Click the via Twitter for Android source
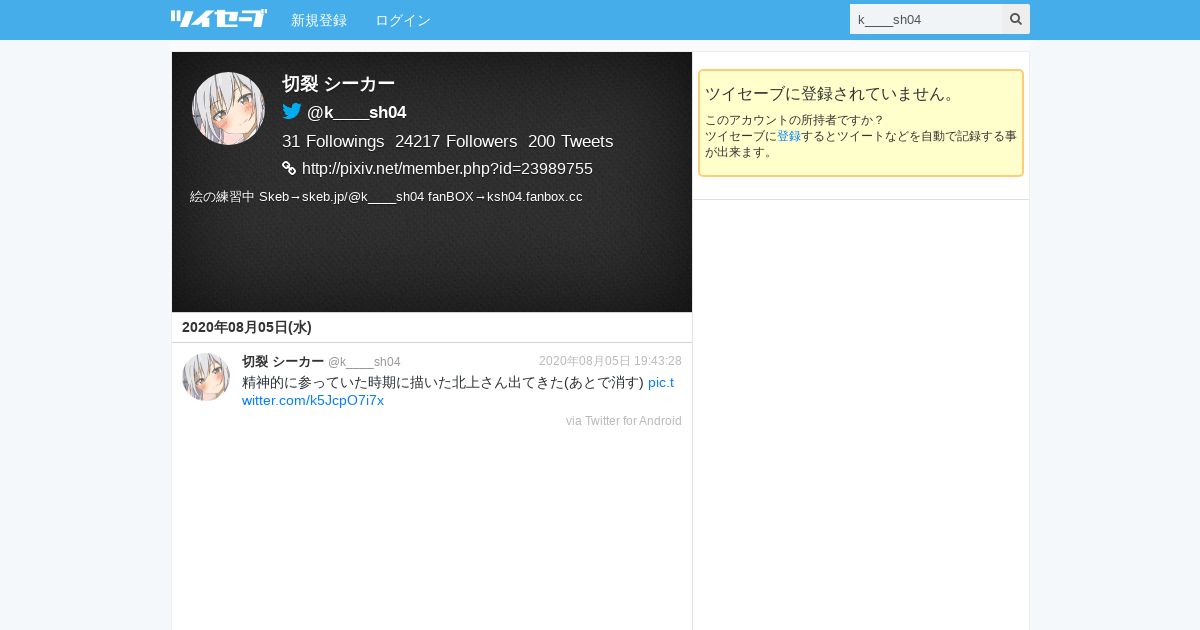Viewport: 1200px width, 630px height. coord(624,421)
